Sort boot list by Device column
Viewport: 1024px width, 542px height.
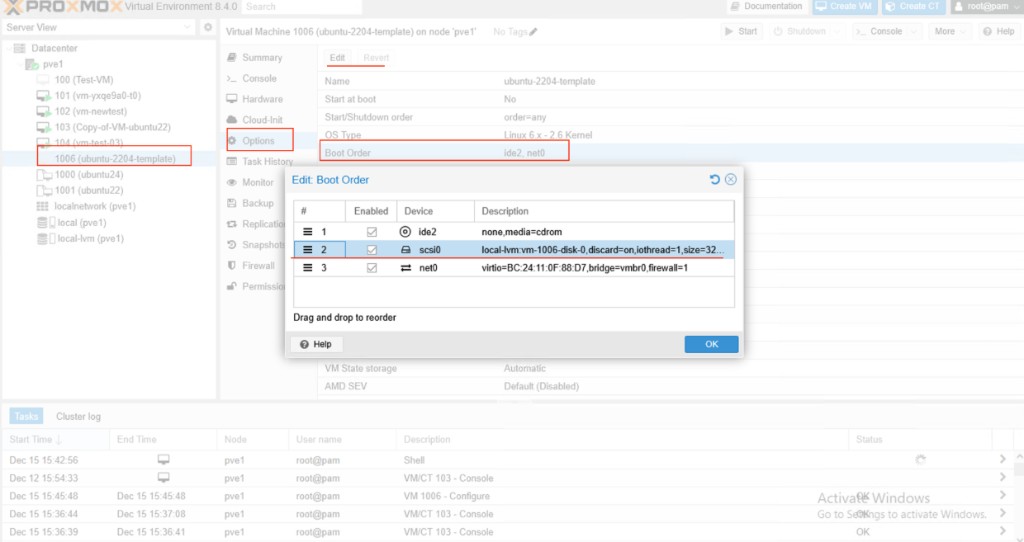click(435, 211)
